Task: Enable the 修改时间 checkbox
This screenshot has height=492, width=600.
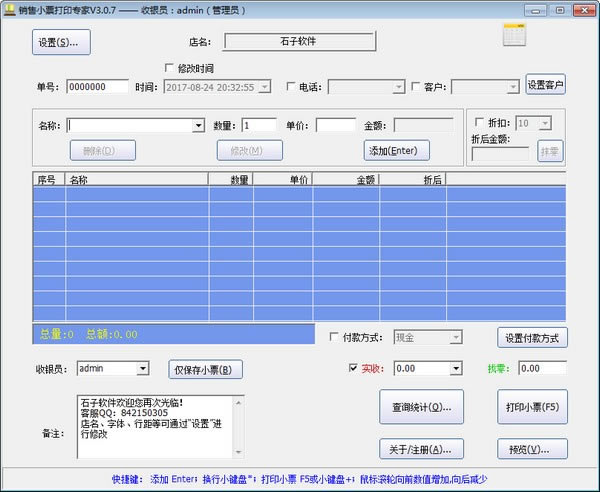Action: [170, 68]
